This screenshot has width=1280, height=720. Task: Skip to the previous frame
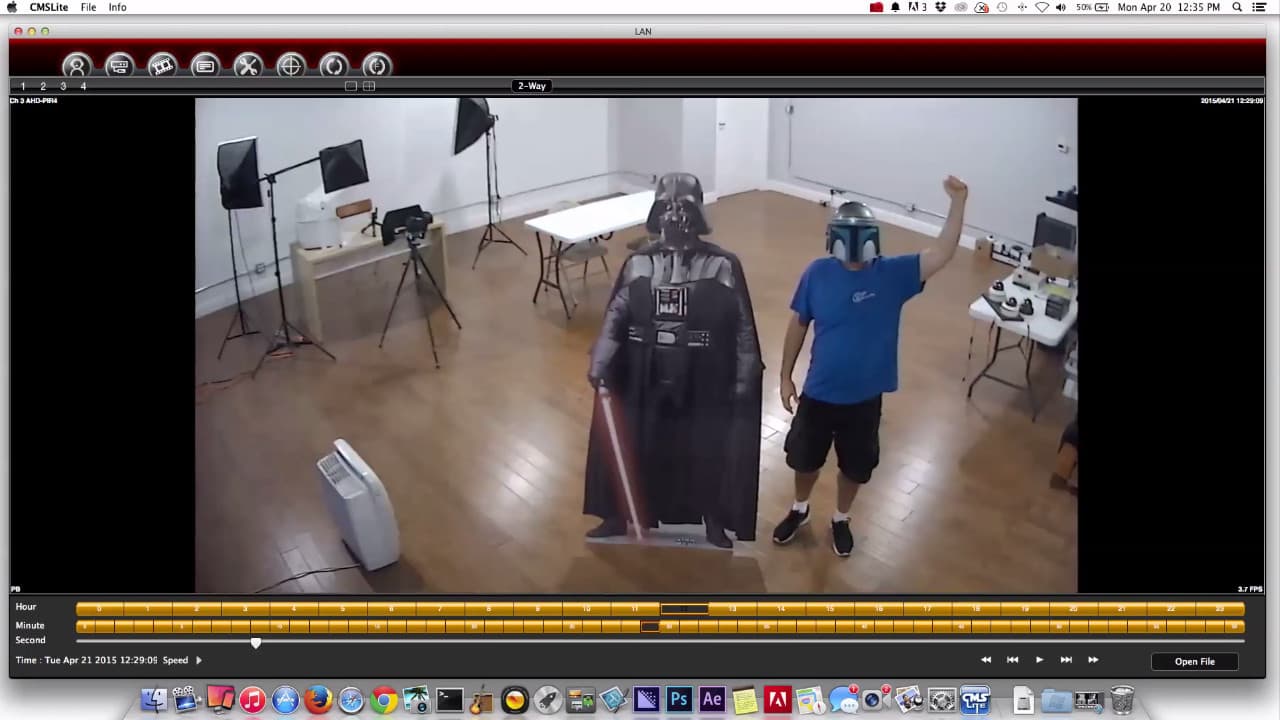tap(1012, 660)
